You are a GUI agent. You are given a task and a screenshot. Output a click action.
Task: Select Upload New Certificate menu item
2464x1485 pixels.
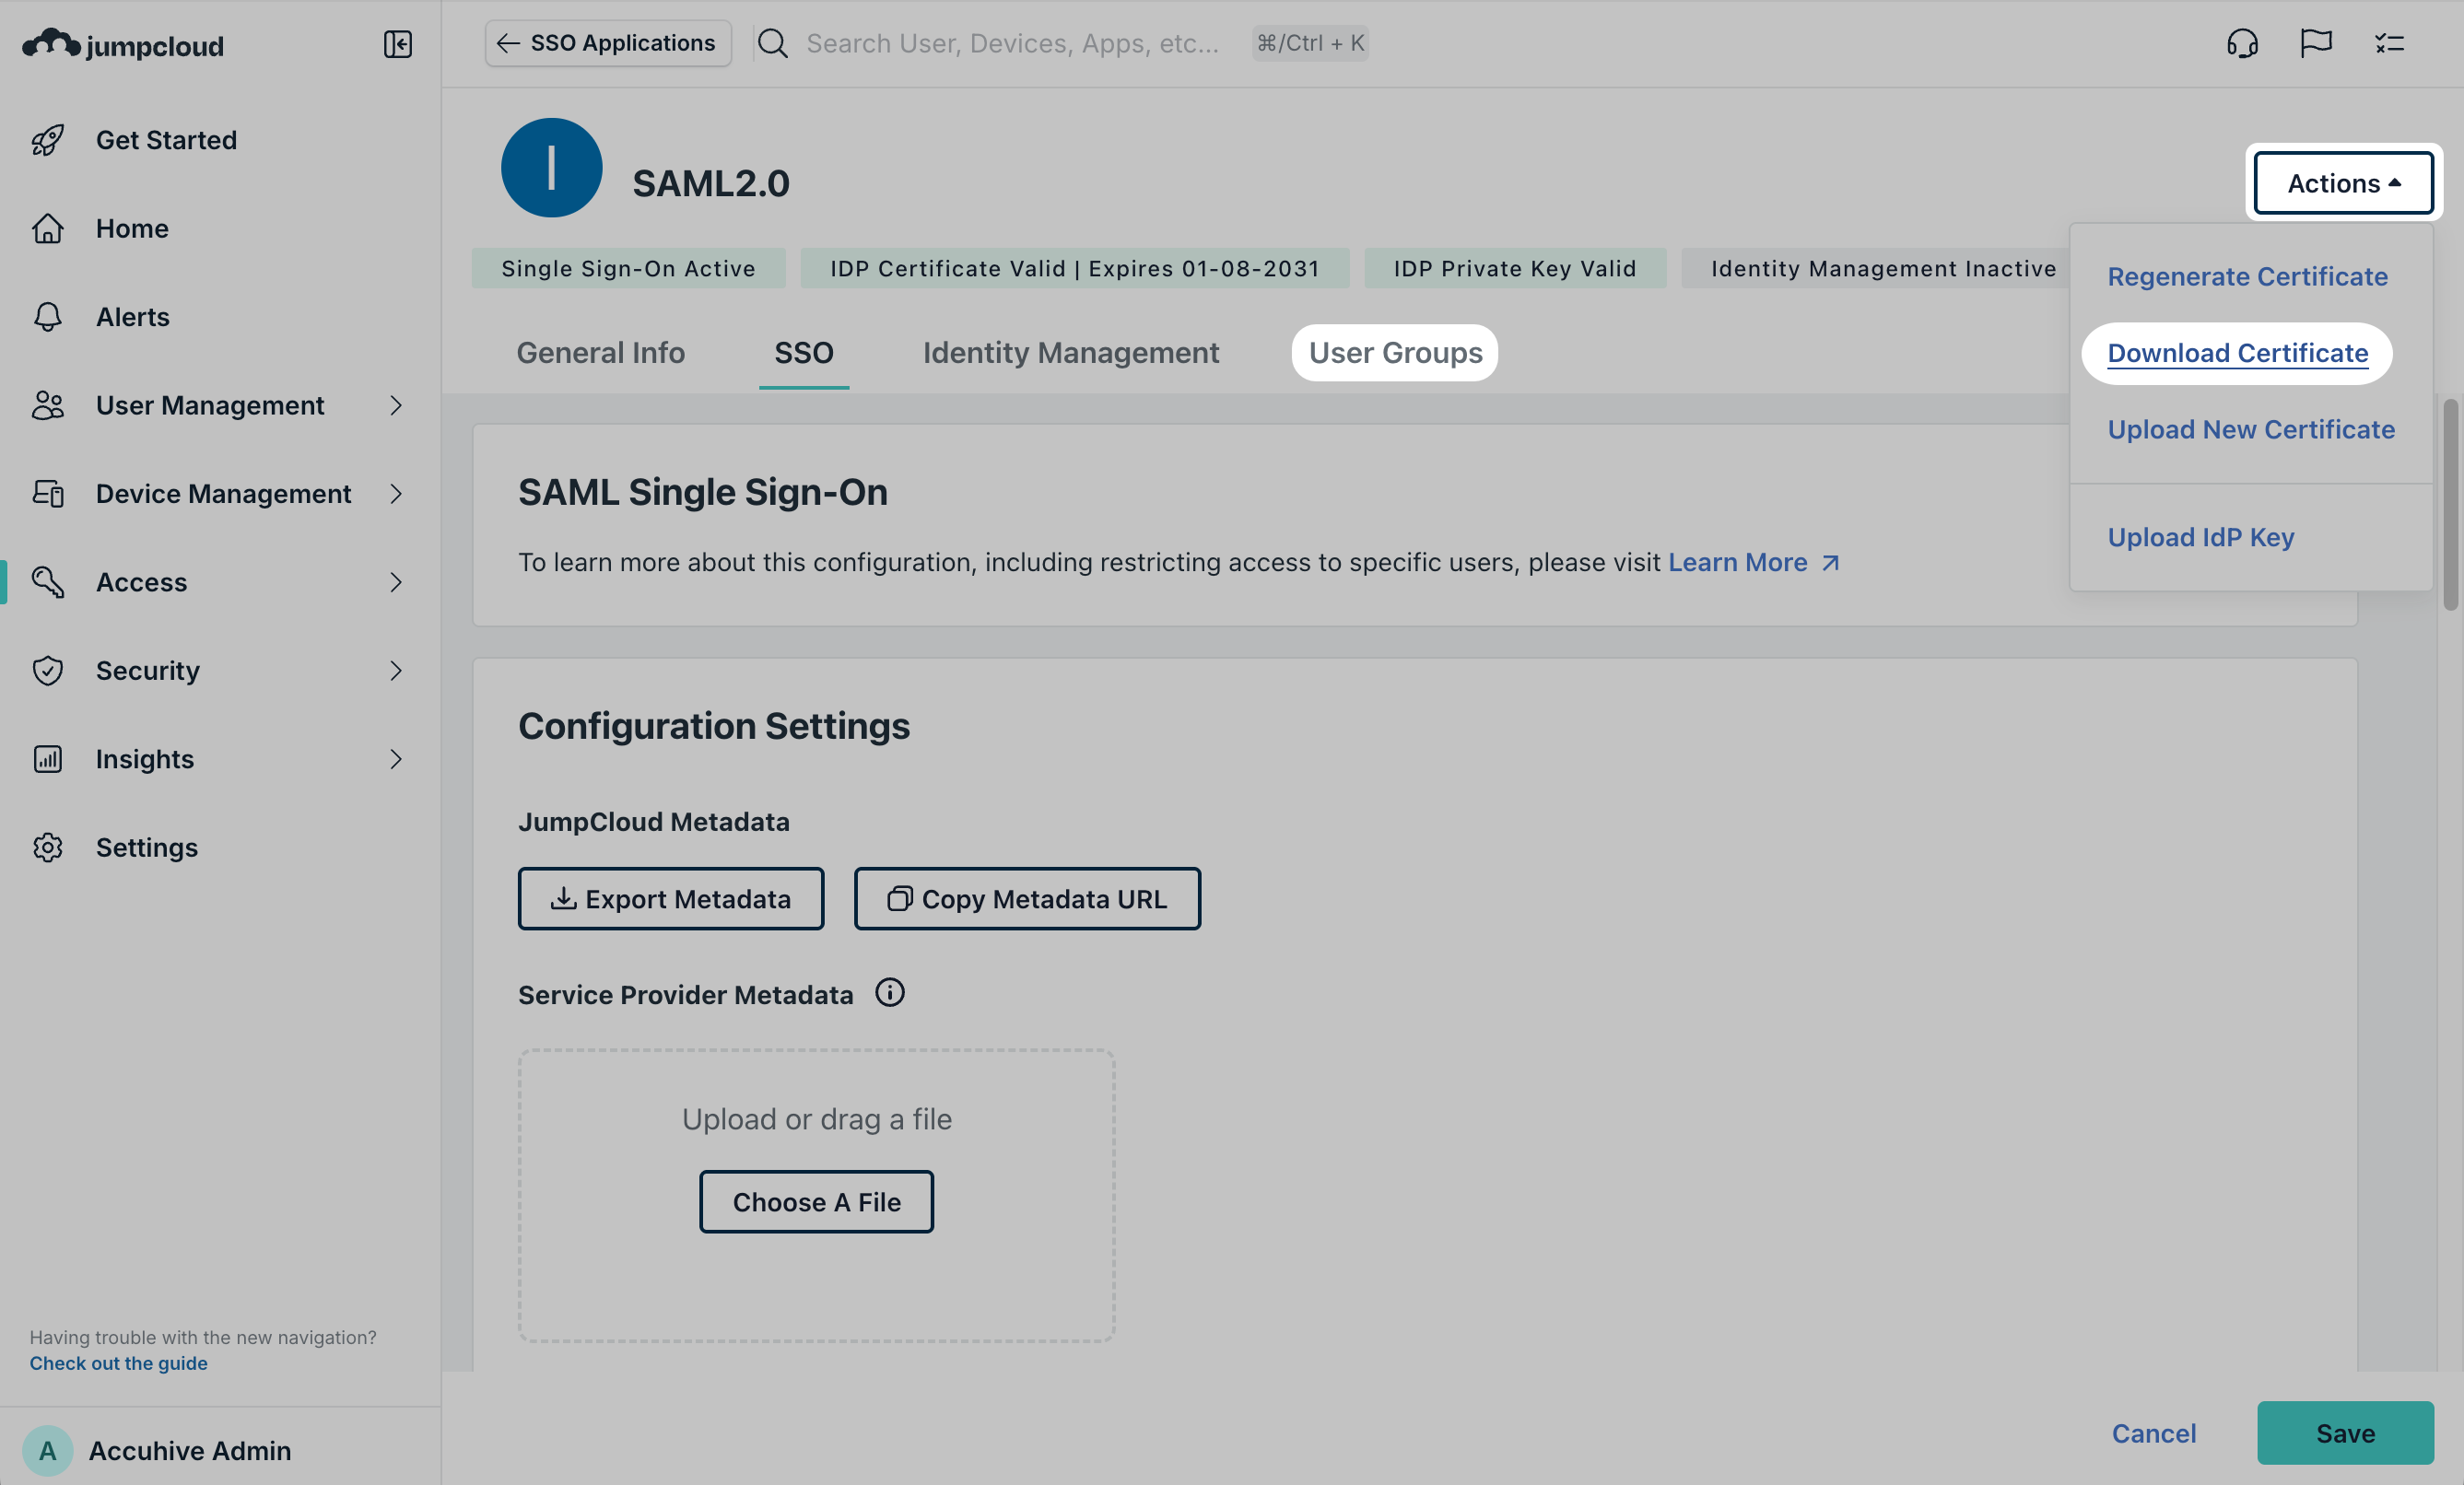coord(2251,429)
